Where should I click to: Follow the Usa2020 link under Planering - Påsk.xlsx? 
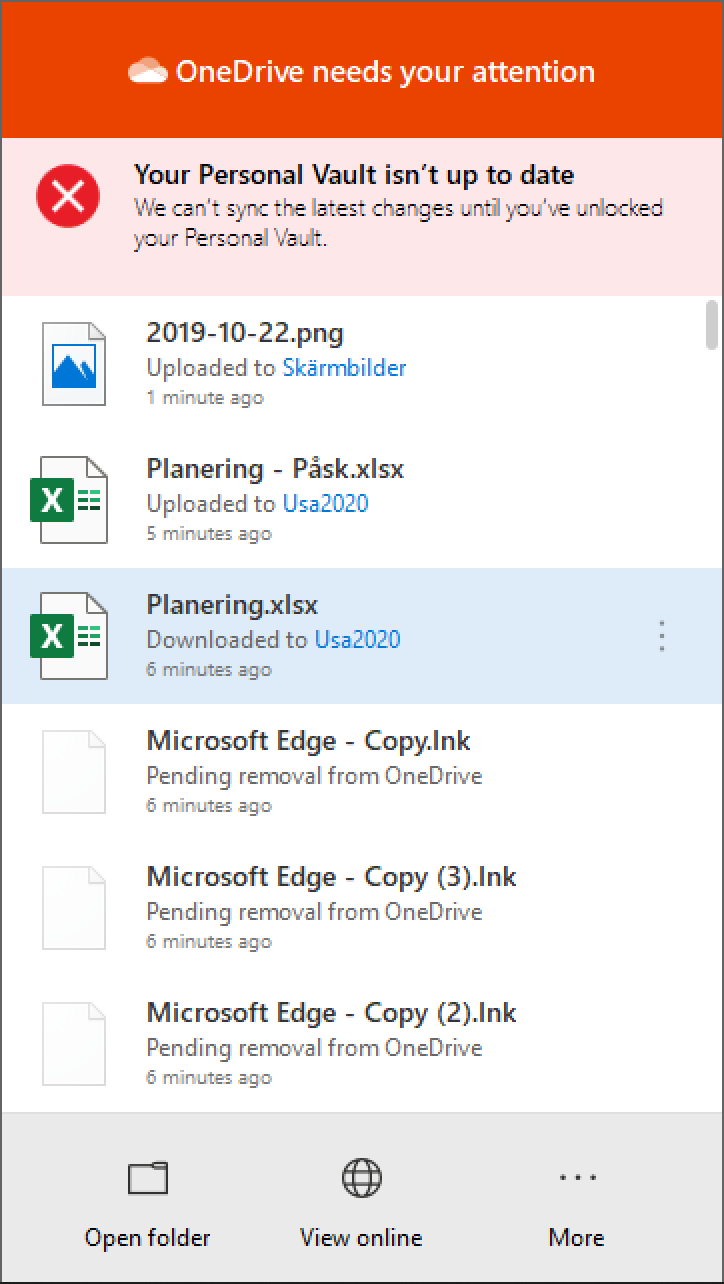pos(325,503)
